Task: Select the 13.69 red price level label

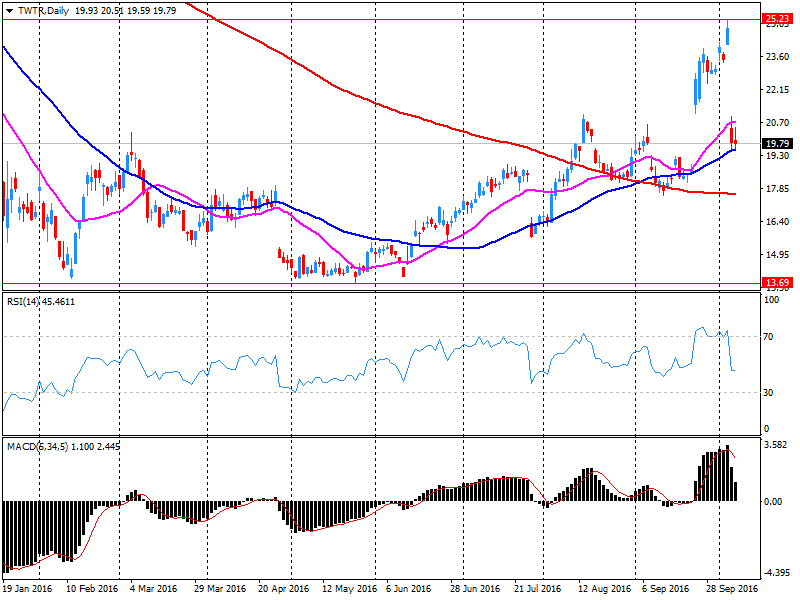Action: (x=778, y=283)
